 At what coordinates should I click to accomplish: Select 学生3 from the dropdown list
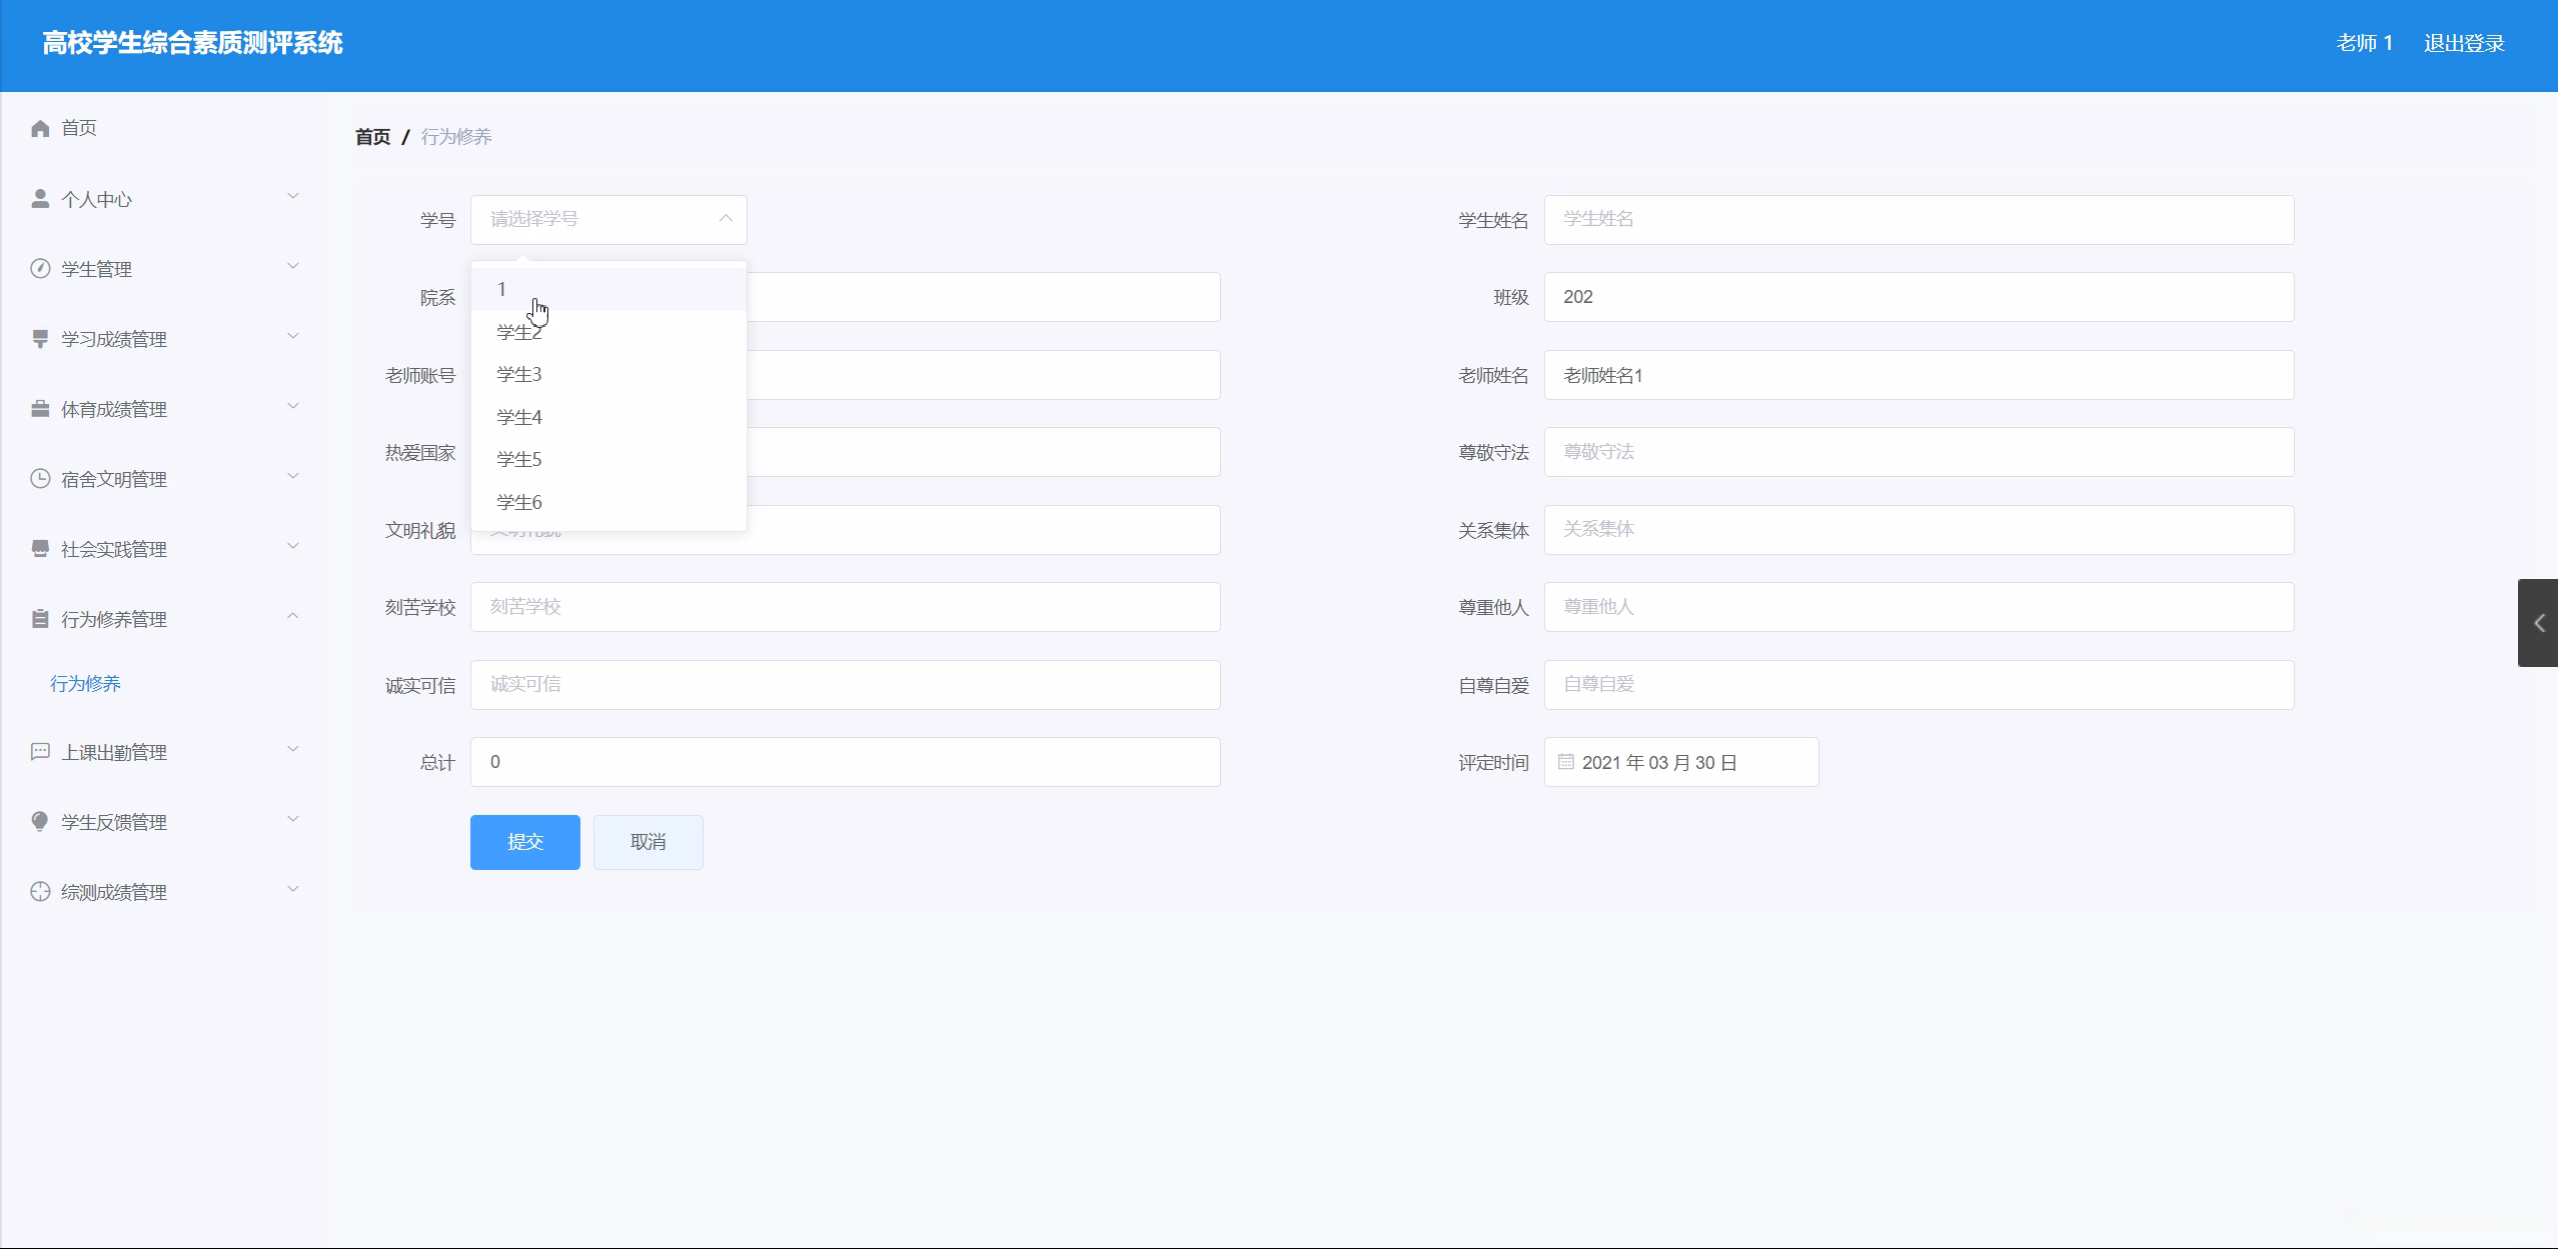click(519, 374)
